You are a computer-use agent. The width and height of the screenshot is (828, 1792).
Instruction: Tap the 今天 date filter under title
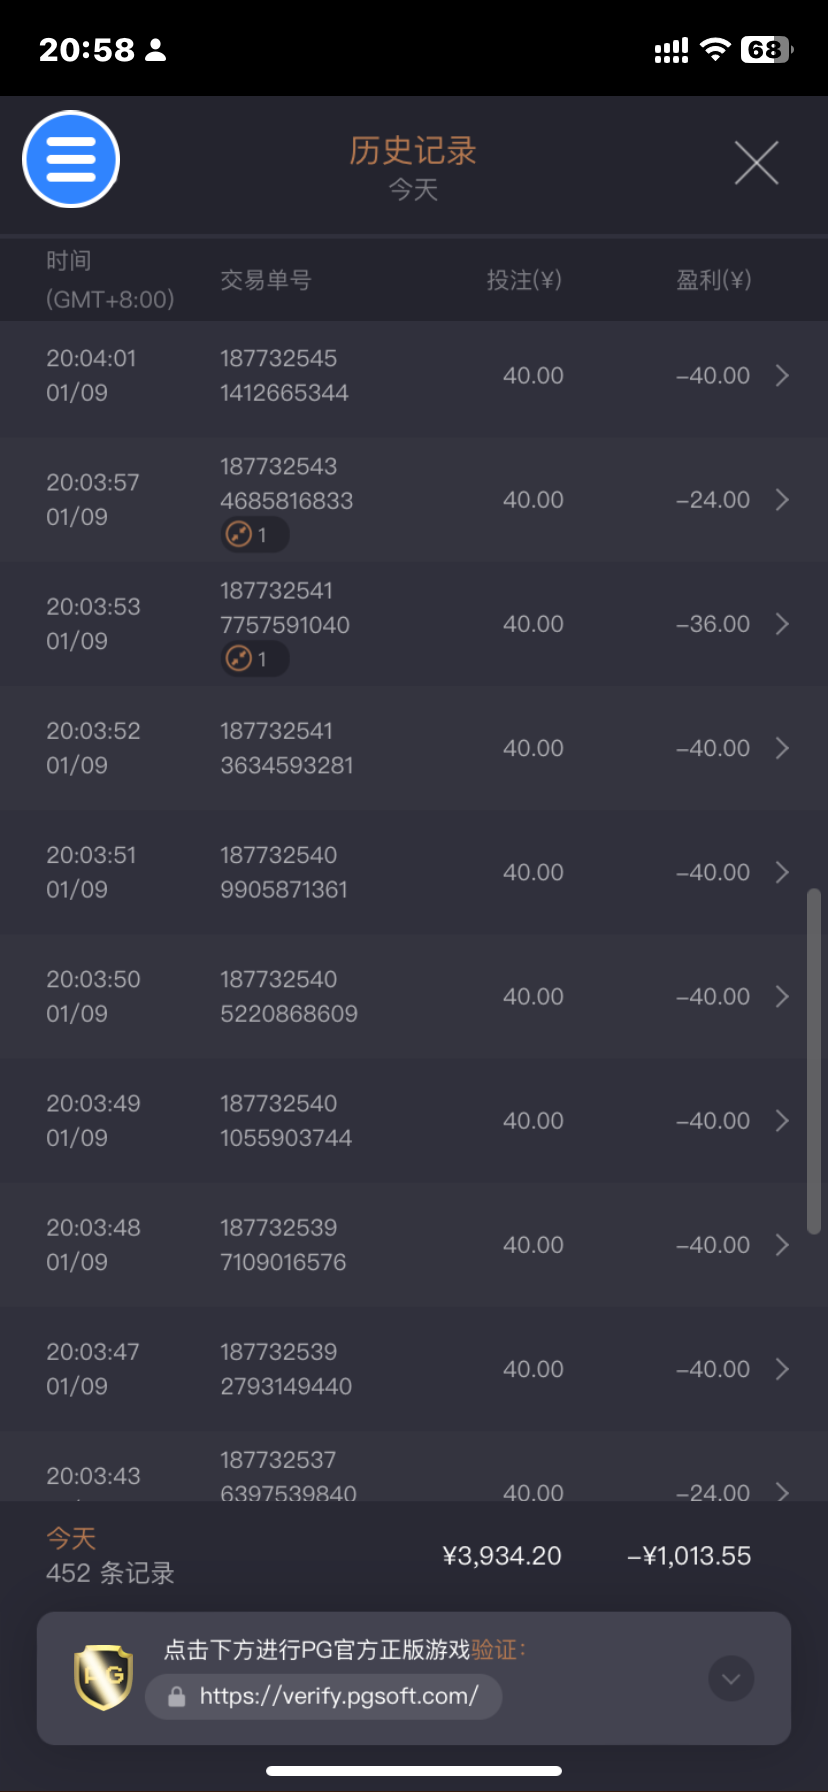413,189
